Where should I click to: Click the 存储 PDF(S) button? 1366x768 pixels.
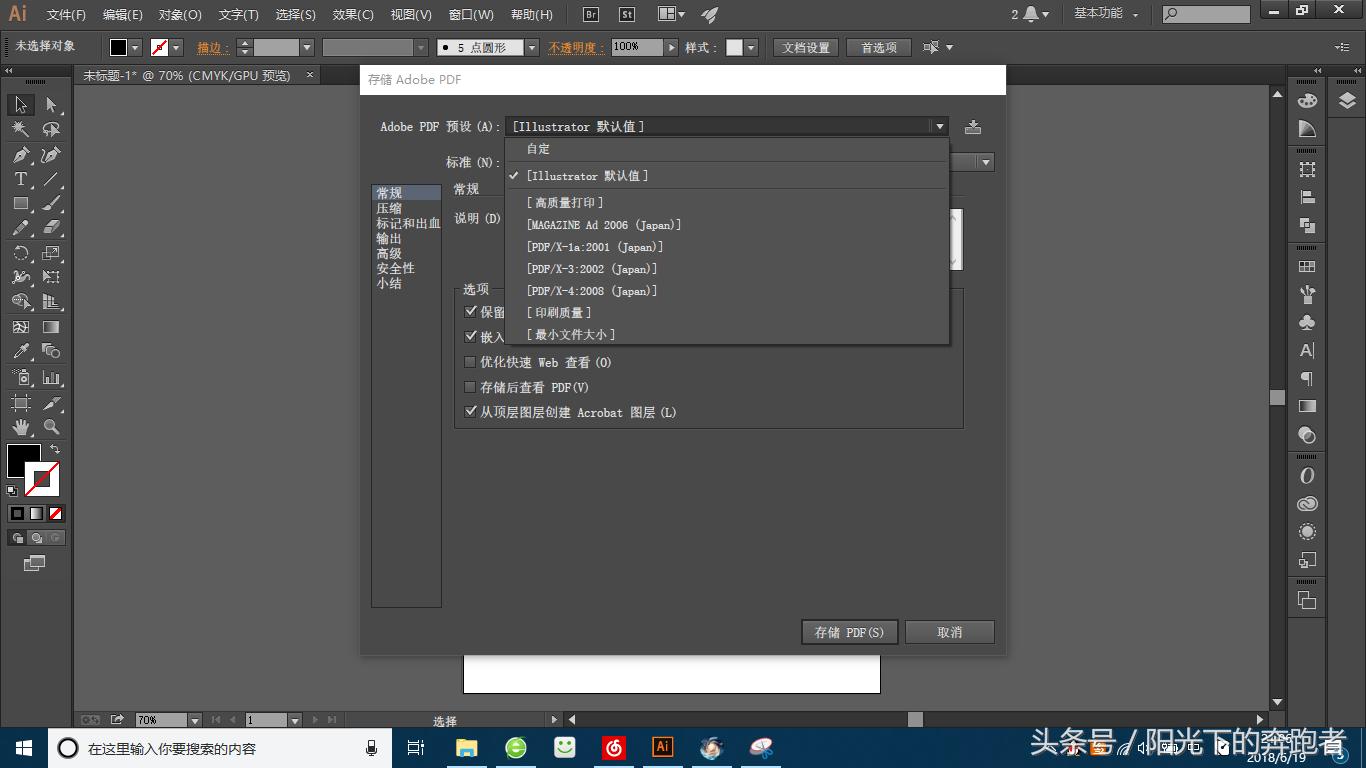(848, 632)
